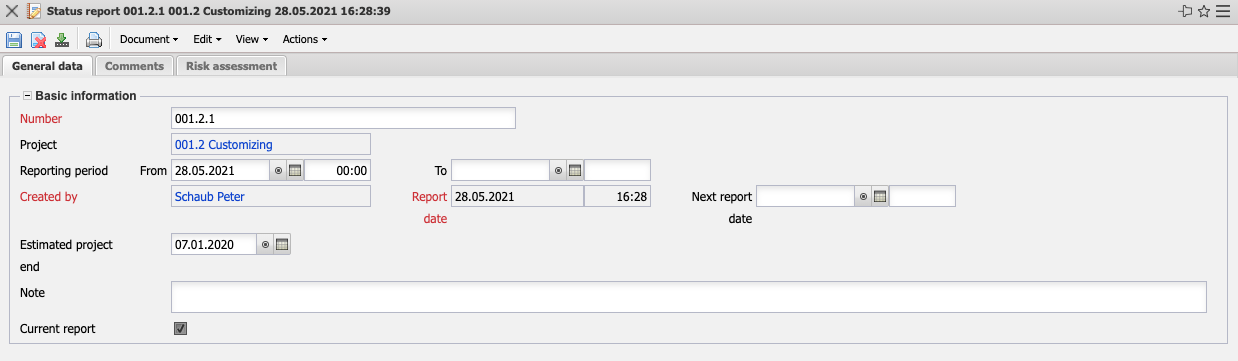
Task: Open the Document dropdown menu
Action: point(148,40)
